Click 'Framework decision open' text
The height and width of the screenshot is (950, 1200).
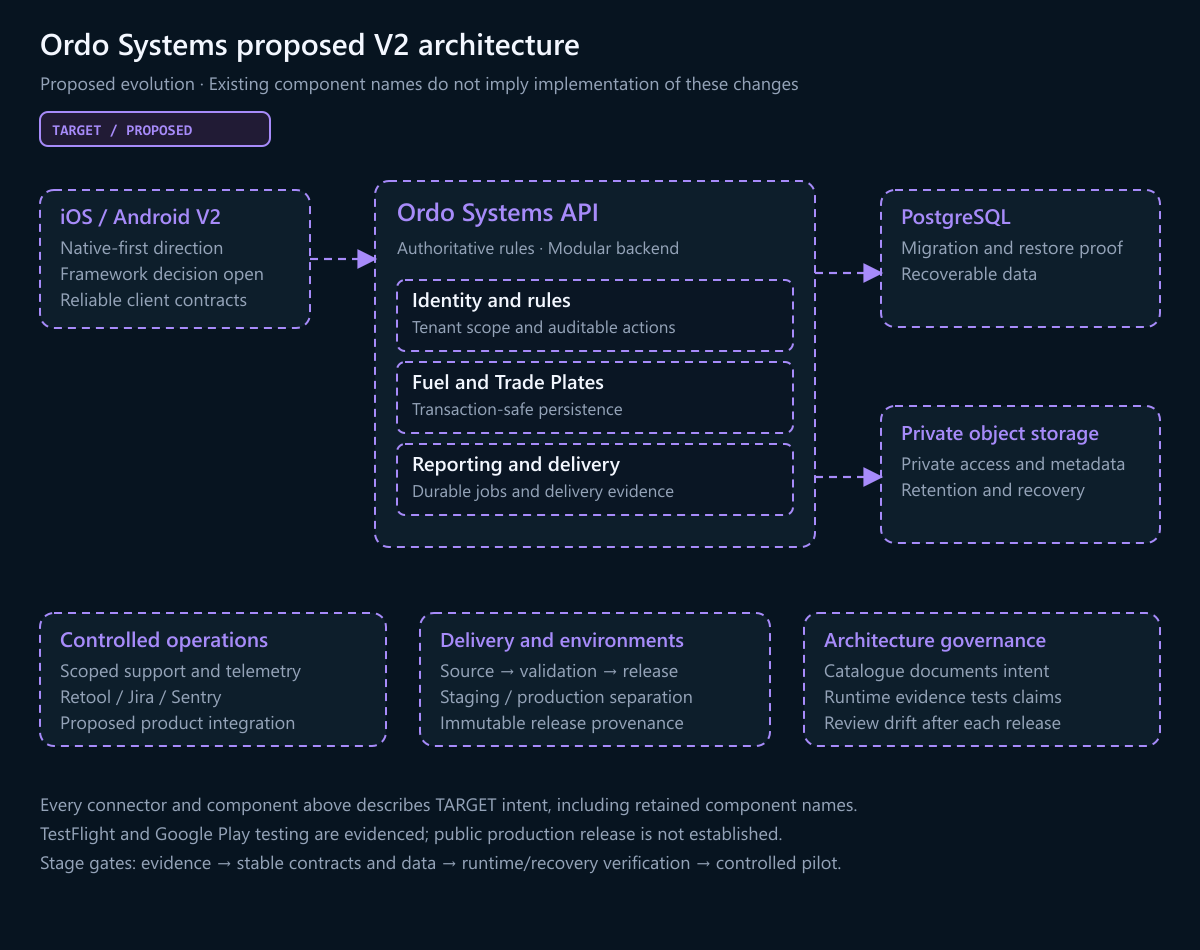coord(162,274)
